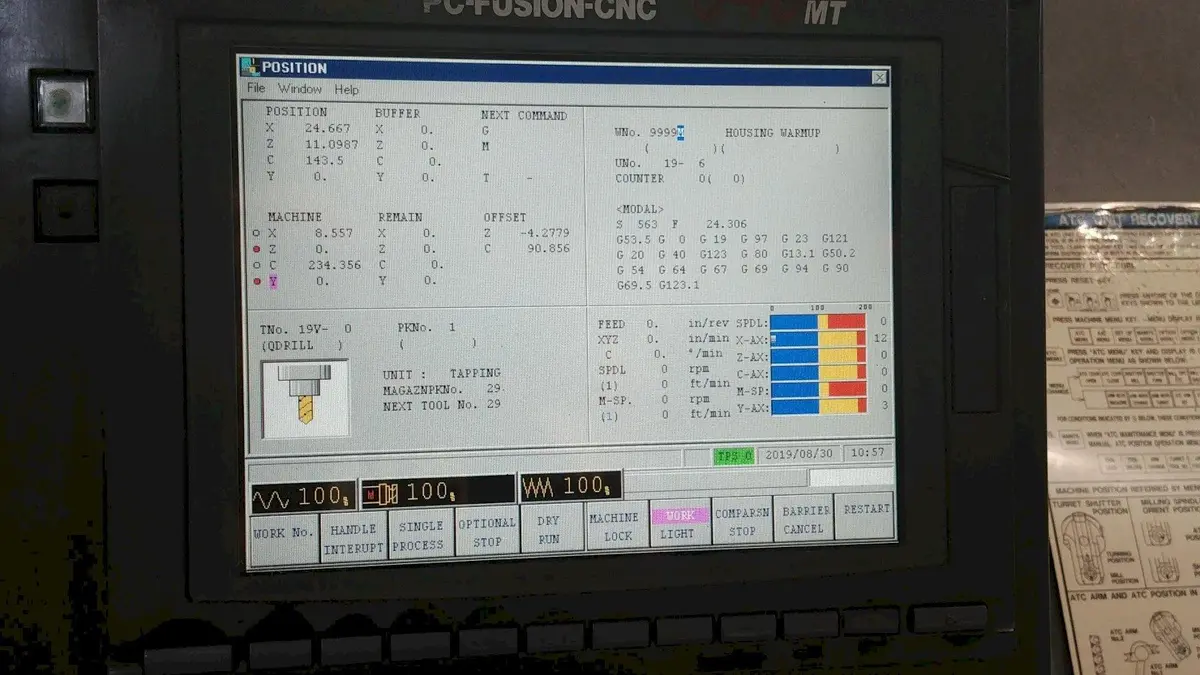Open the Window menu
This screenshot has width=1200, height=675.
point(299,90)
